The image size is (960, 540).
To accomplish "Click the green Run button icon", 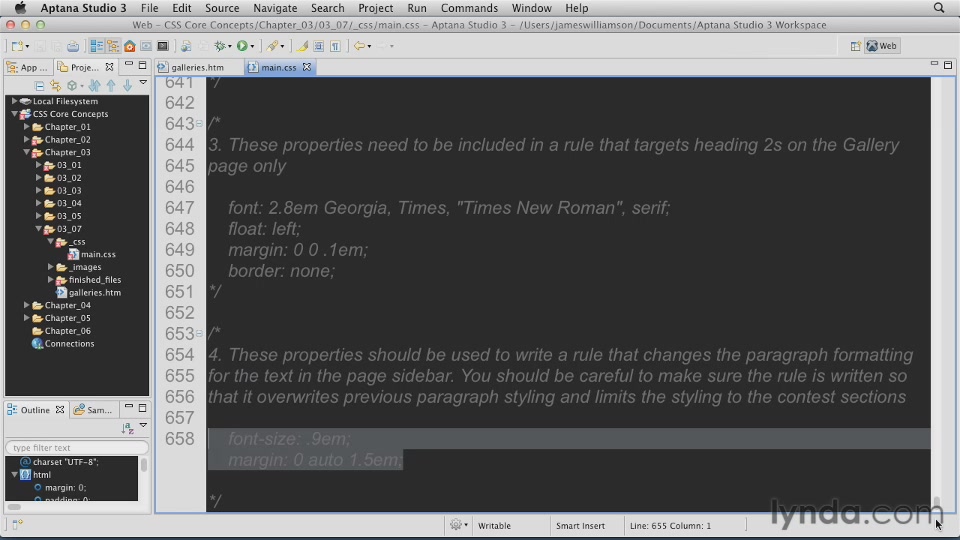I will pyautogui.click(x=242, y=46).
